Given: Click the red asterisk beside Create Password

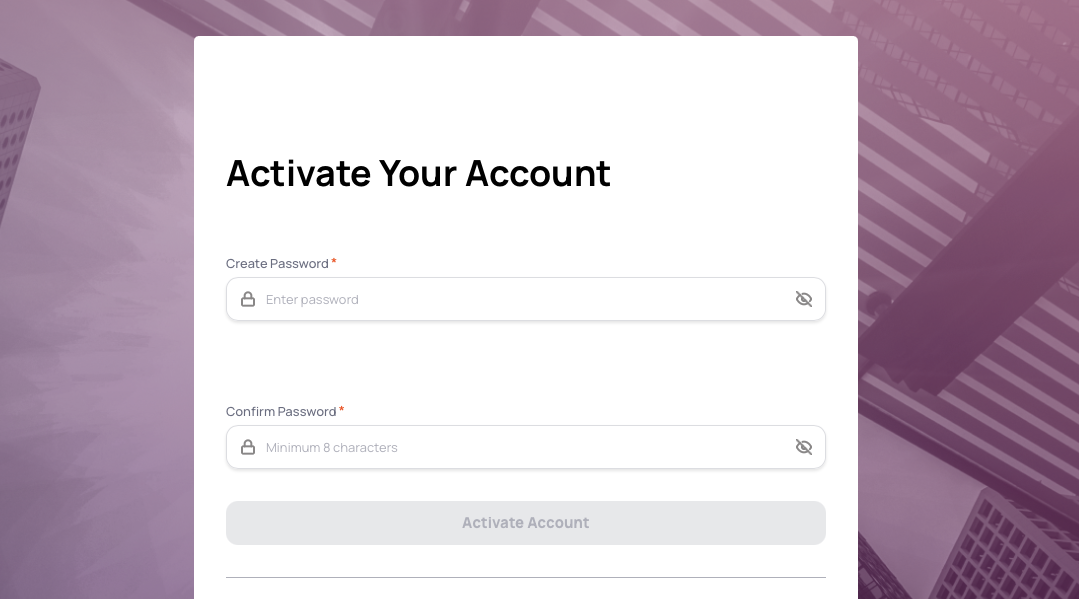Looking at the screenshot, I should click(334, 262).
